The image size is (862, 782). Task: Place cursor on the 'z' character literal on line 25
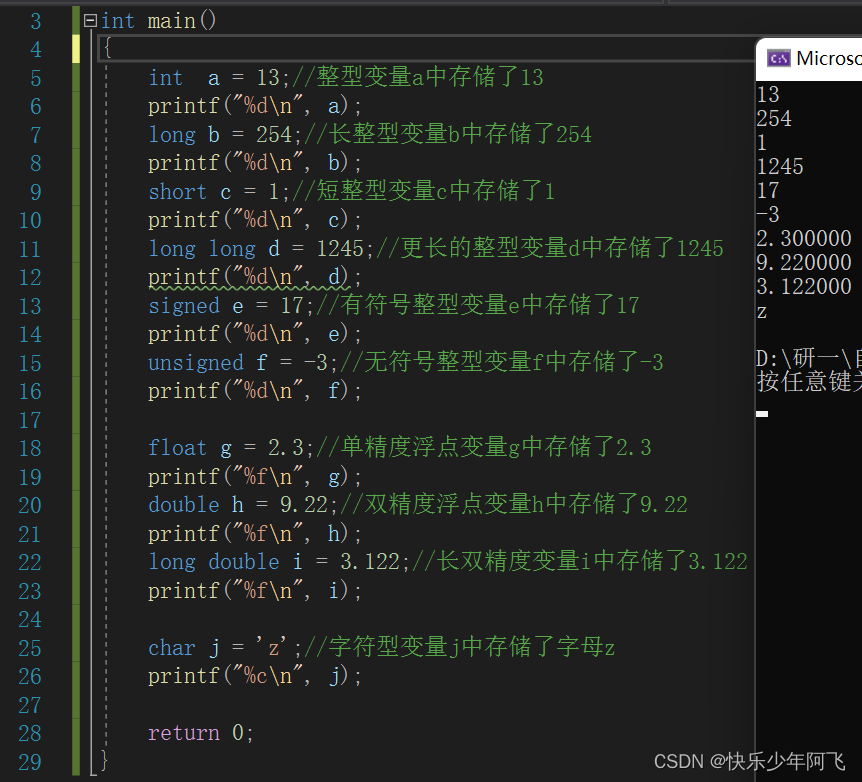pos(273,647)
